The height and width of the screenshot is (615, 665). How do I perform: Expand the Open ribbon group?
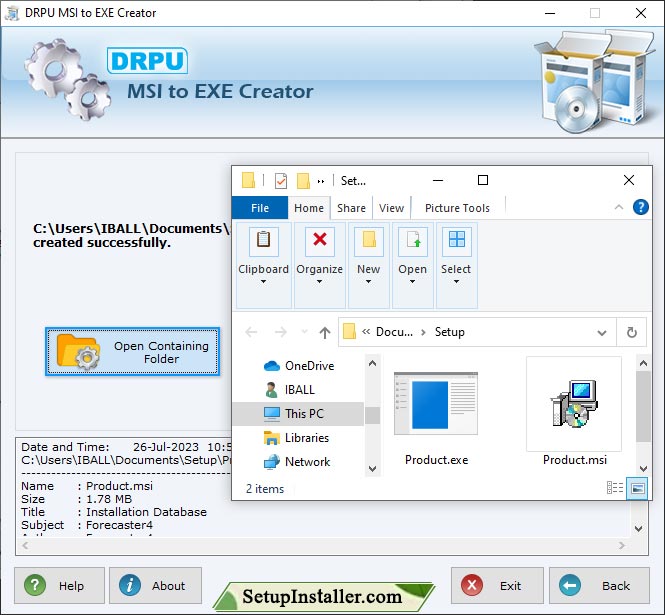(412, 266)
